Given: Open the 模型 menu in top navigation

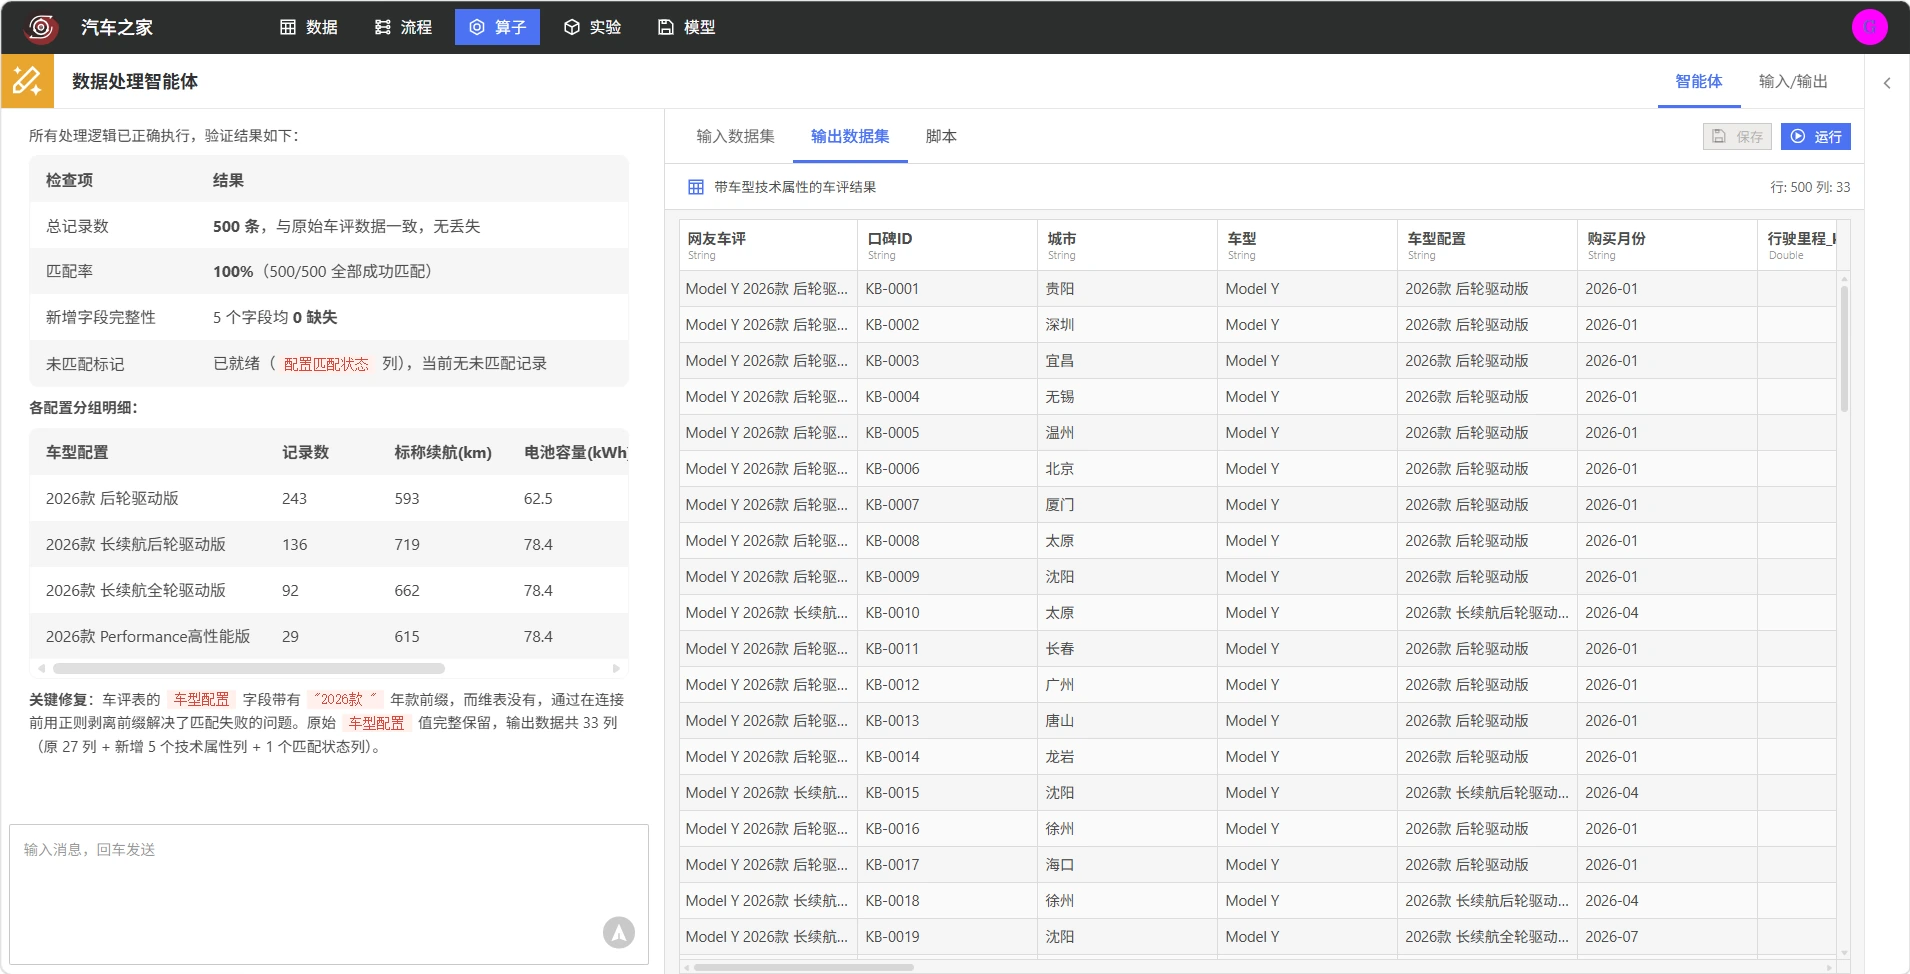Looking at the screenshot, I should click(686, 27).
